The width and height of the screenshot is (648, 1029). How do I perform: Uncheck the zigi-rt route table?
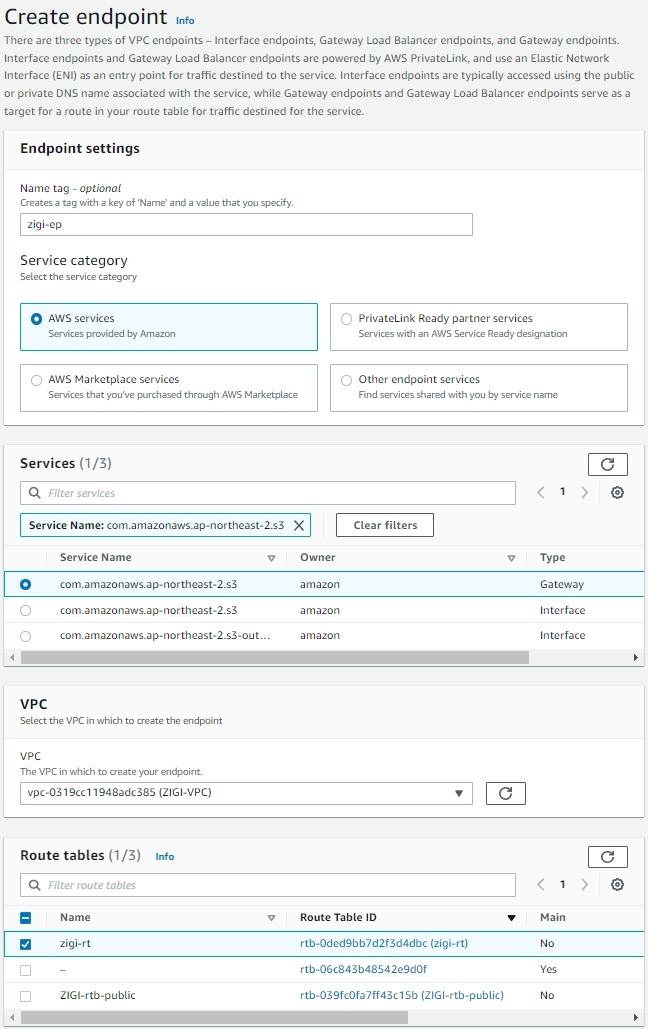point(26,942)
